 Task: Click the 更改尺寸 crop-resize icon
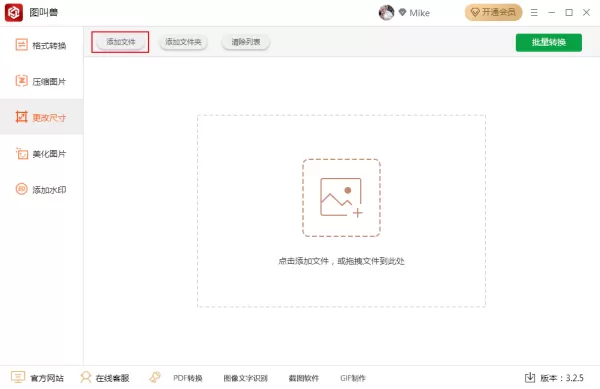[21, 117]
